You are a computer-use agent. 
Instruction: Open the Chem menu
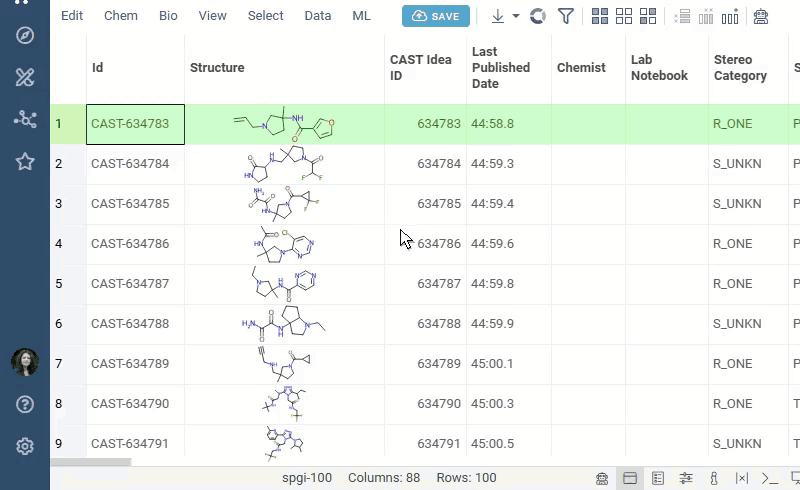point(121,16)
